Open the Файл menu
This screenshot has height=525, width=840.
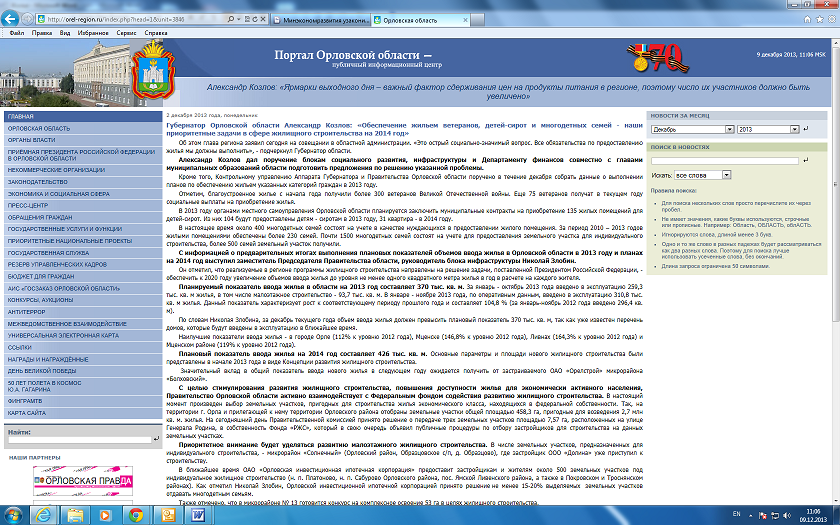[x=17, y=33]
